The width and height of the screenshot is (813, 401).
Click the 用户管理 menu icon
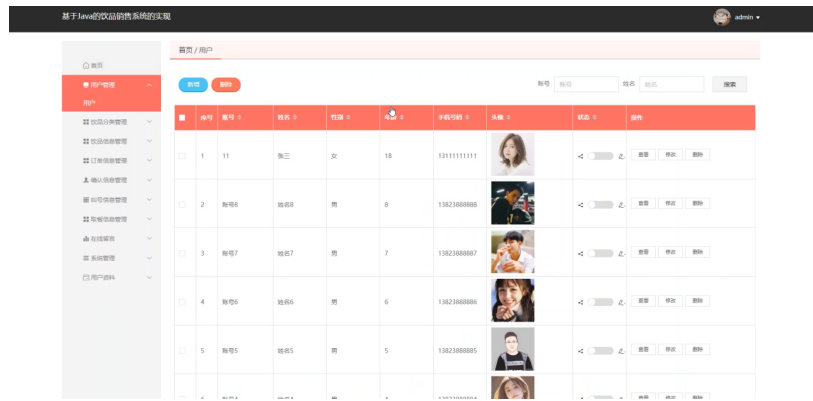click(86, 85)
